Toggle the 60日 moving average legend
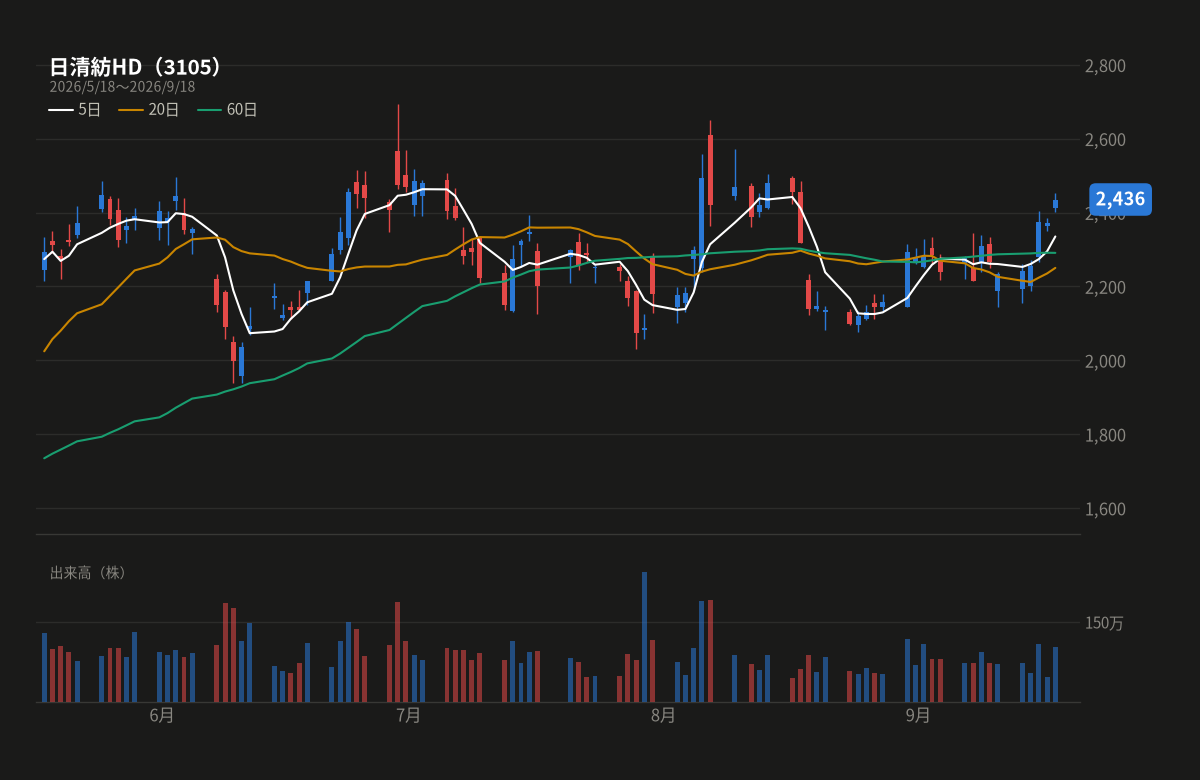The height and width of the screenshot is (780, 1200). pyautogui.click(x=227, y=110)
